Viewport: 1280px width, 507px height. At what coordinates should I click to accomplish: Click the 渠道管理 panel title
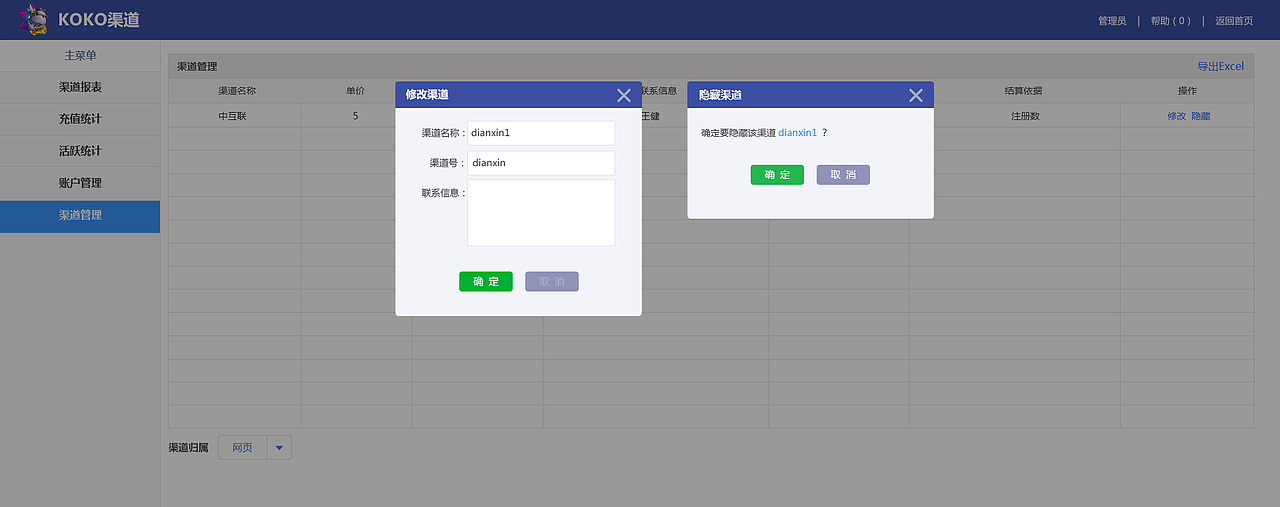(x=197, y=66)
